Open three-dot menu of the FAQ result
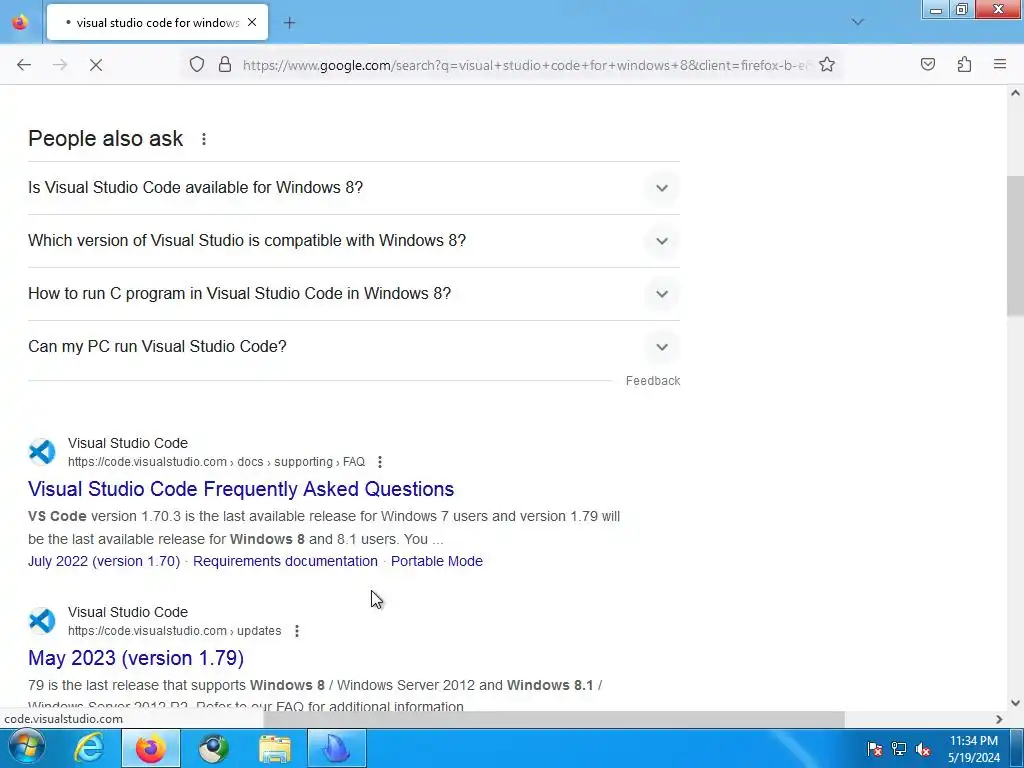Image resolution: width=1024 pixels, height=768 pixels. [x=379, y=462]
